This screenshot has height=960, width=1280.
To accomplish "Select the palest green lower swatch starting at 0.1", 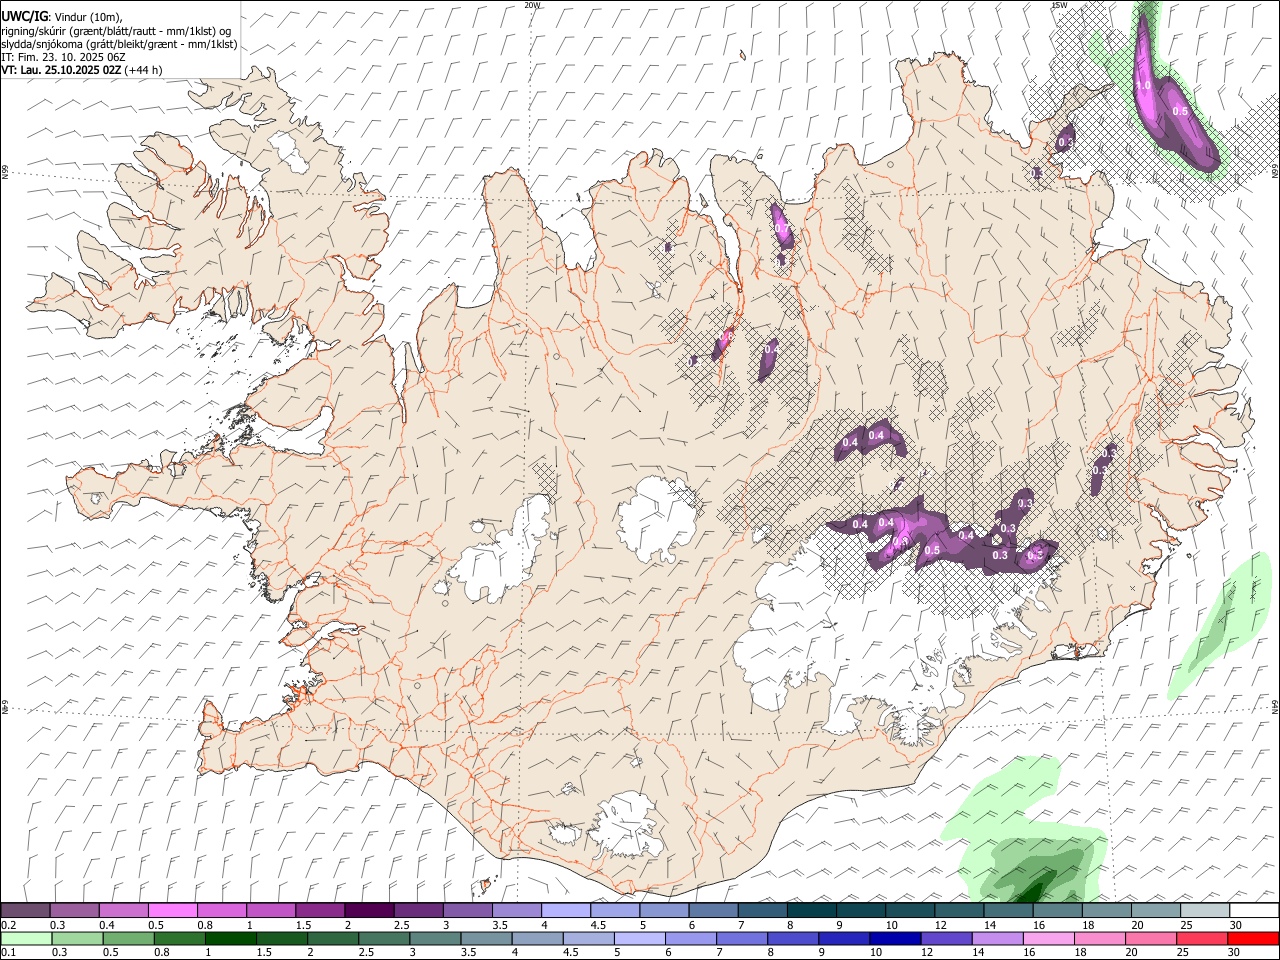I will tap(26, 938).
